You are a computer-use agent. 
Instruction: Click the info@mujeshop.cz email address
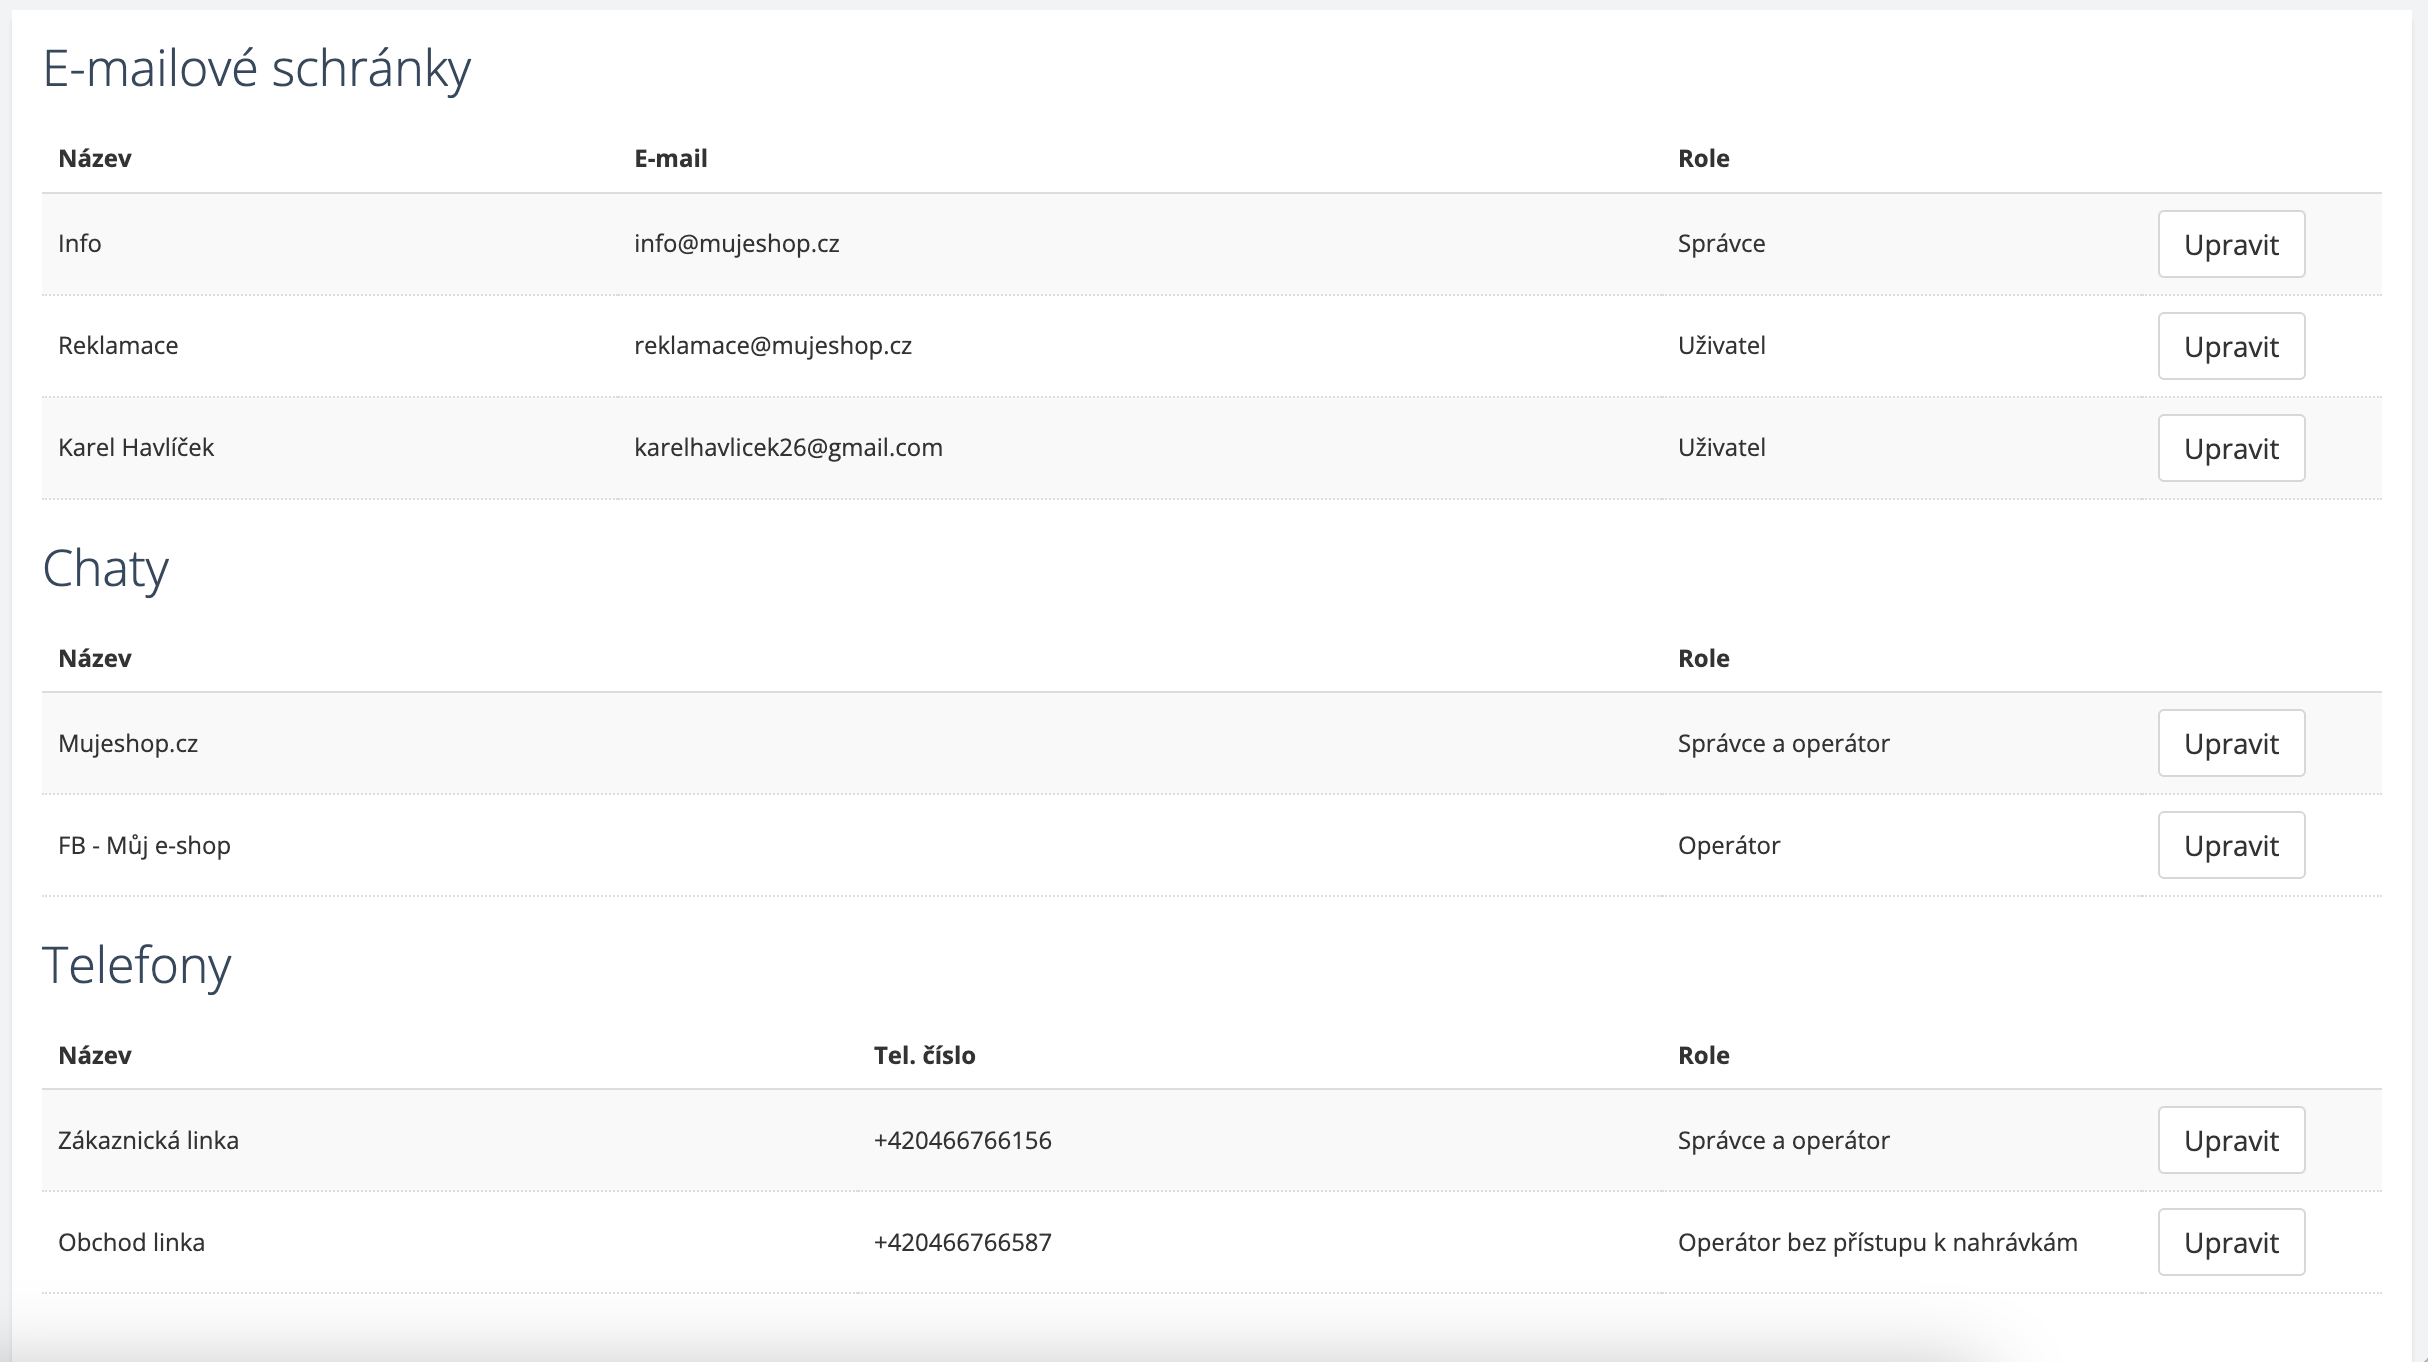(736, 244)
